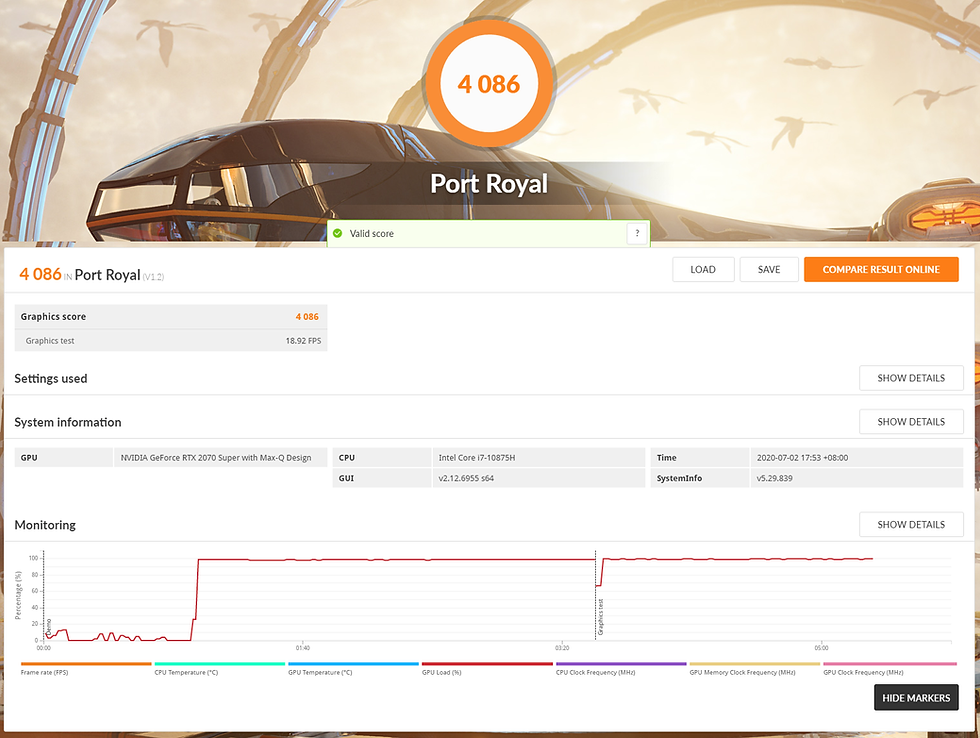The image size is (980, 738).
Task: Click the Graphics test marker on chart
Action: click(x=601, y=617)
